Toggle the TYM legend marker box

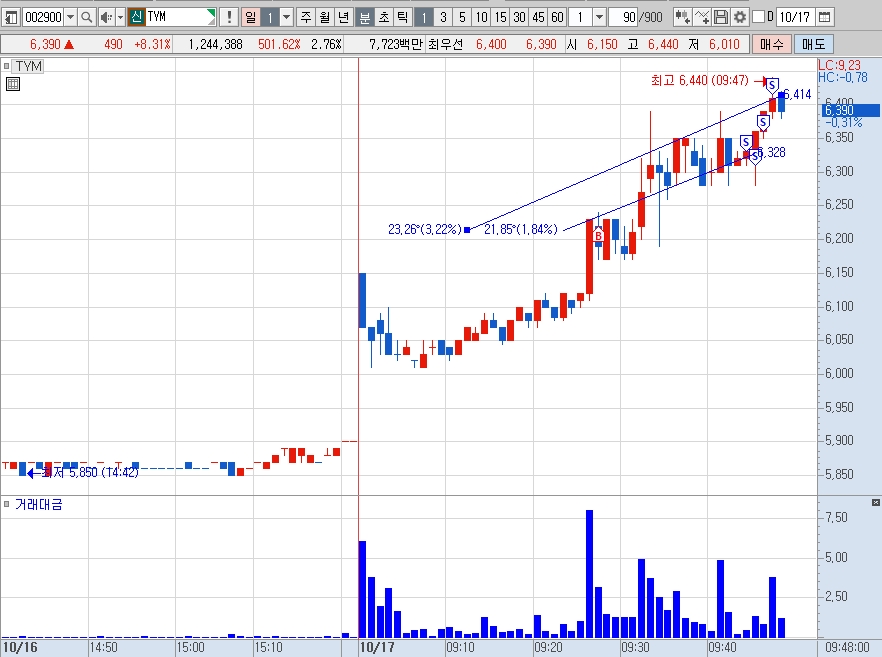[7, 66]
